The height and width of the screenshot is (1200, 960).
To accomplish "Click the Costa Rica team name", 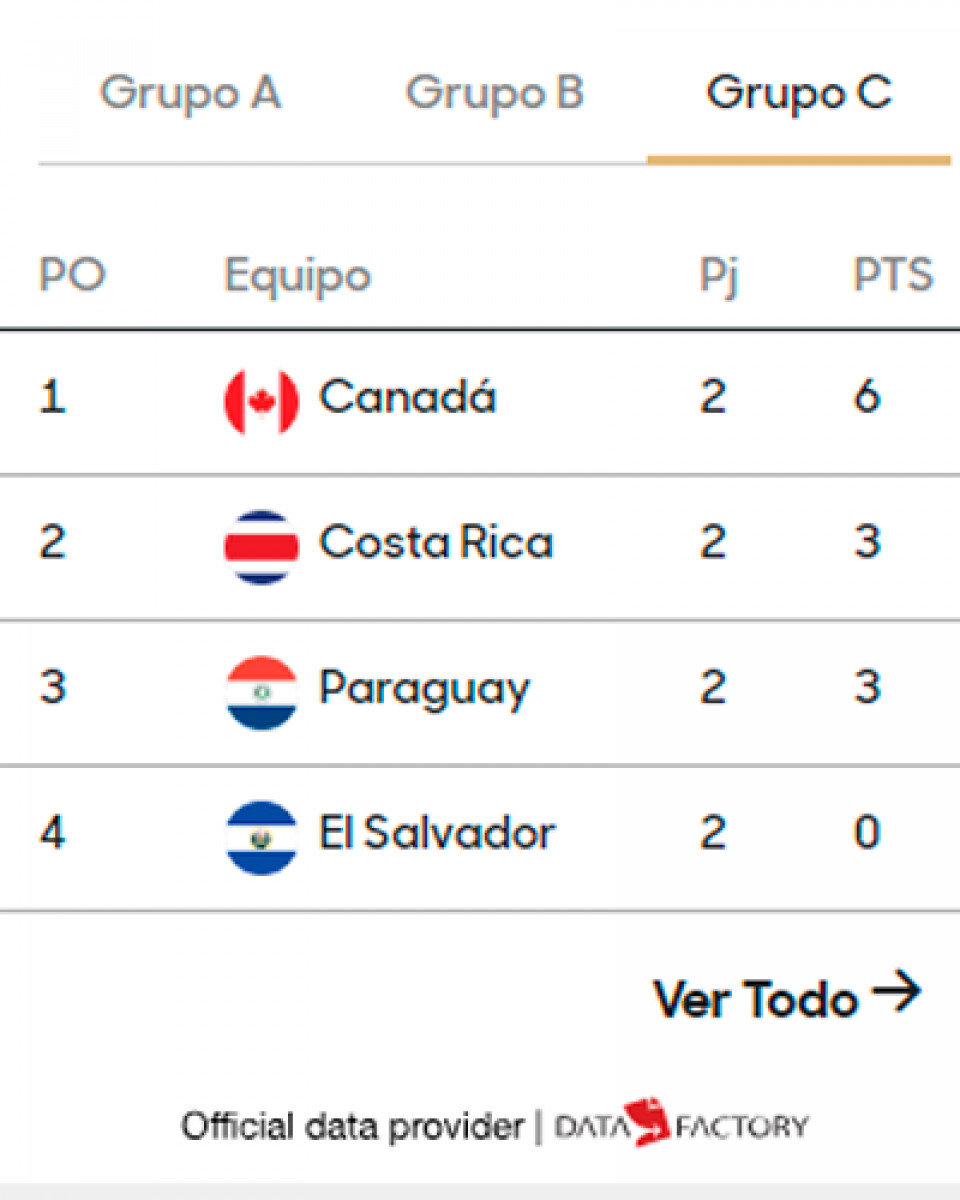I will (x=436, y=543).
